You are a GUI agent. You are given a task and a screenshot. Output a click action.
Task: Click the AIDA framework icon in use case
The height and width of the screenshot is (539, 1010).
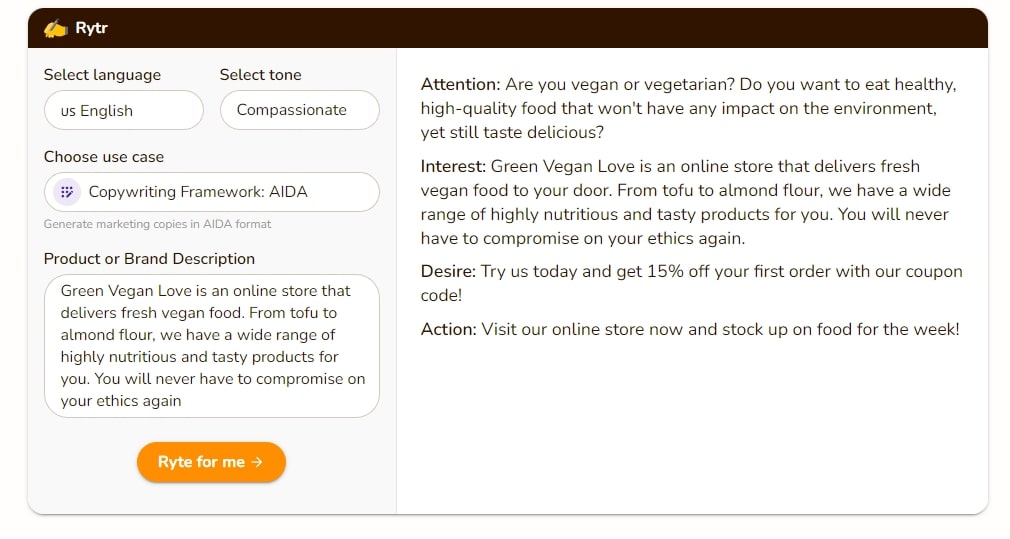66,192
